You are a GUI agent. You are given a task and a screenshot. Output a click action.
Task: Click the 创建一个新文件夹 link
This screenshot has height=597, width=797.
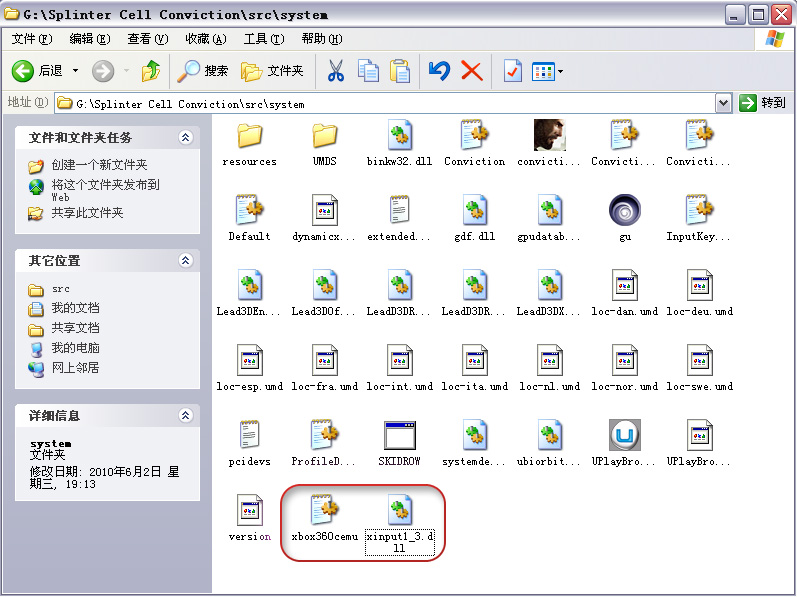pyautogui.click(x=99, y=165)
